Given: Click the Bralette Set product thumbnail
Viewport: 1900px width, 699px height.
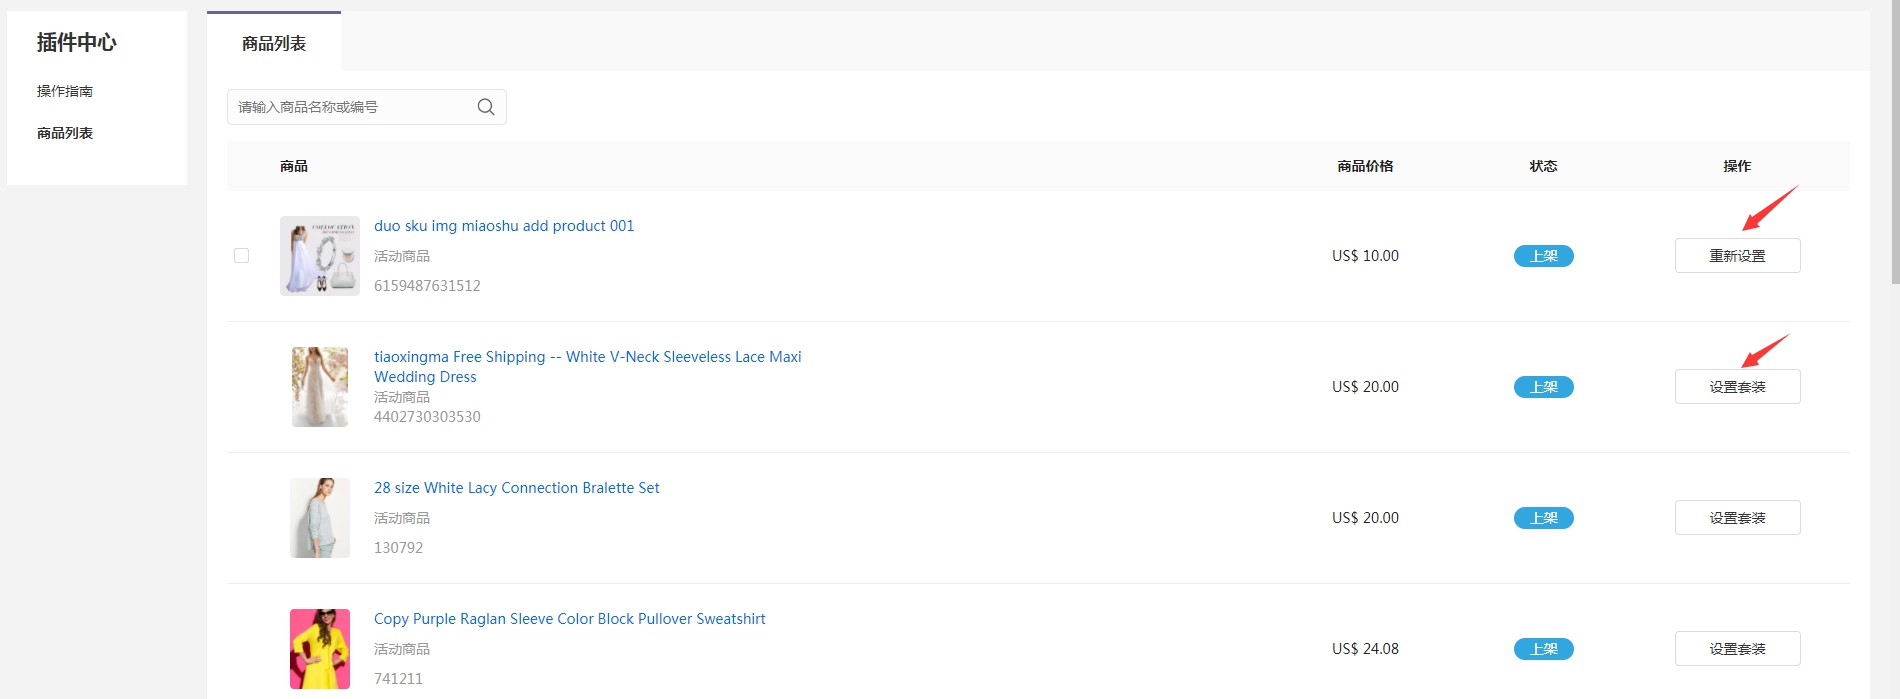Looking at the screenshot, I should pos(320,518).
